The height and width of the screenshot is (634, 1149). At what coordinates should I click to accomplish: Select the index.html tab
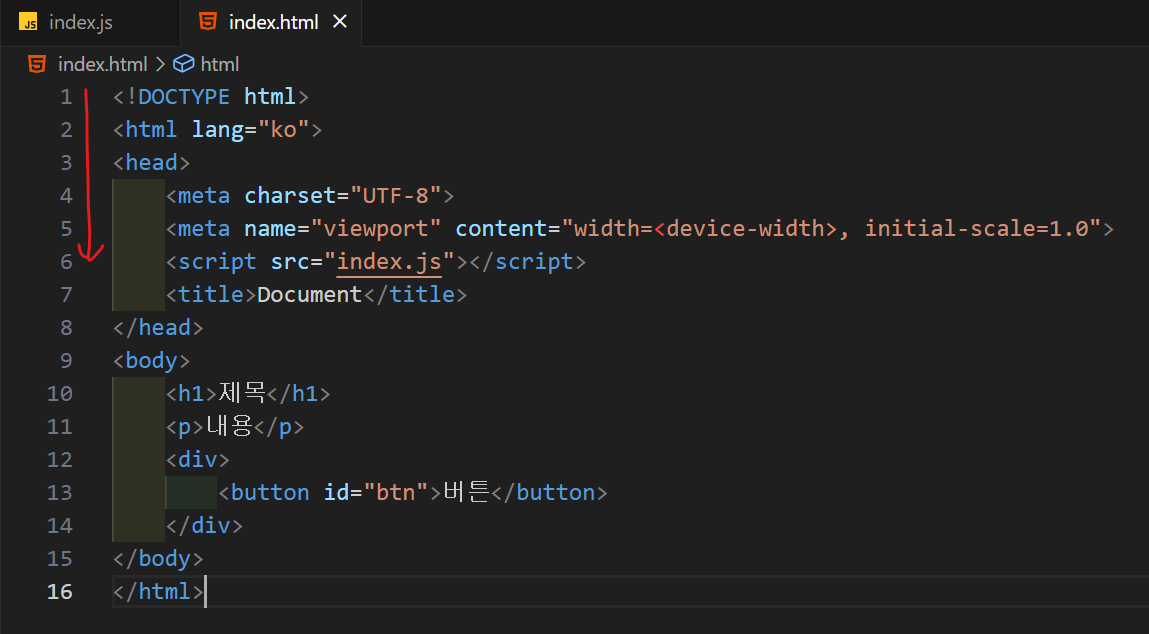(271, 23)
